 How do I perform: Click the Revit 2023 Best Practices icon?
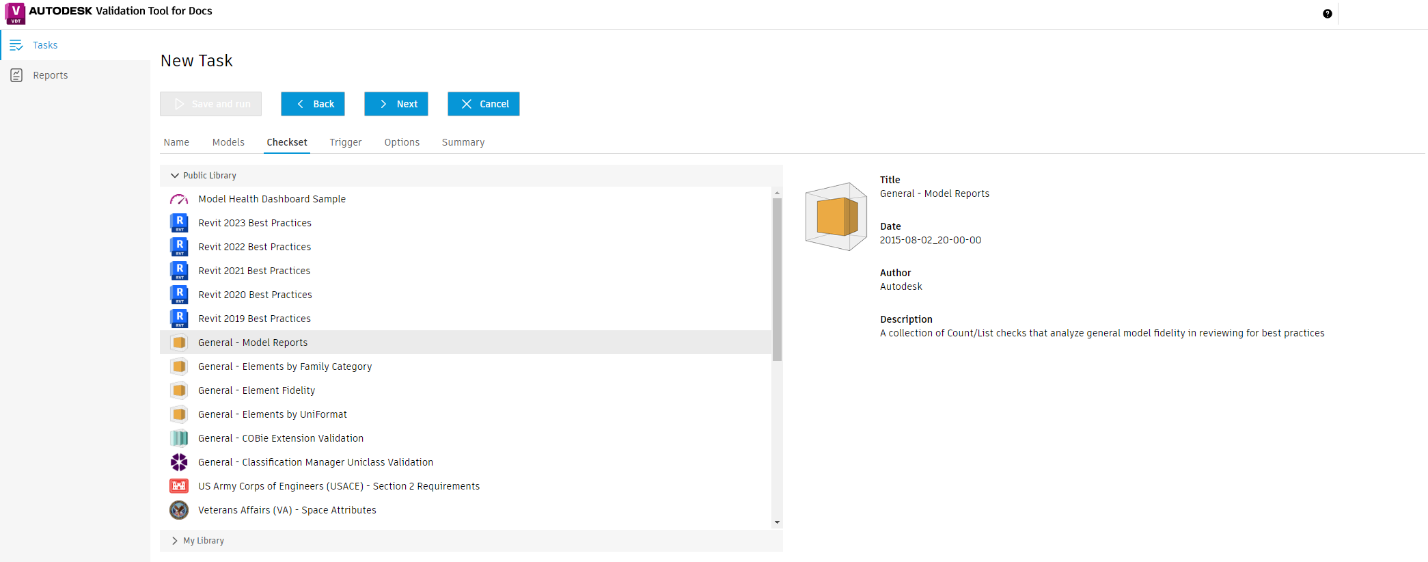tap(179, 223)
